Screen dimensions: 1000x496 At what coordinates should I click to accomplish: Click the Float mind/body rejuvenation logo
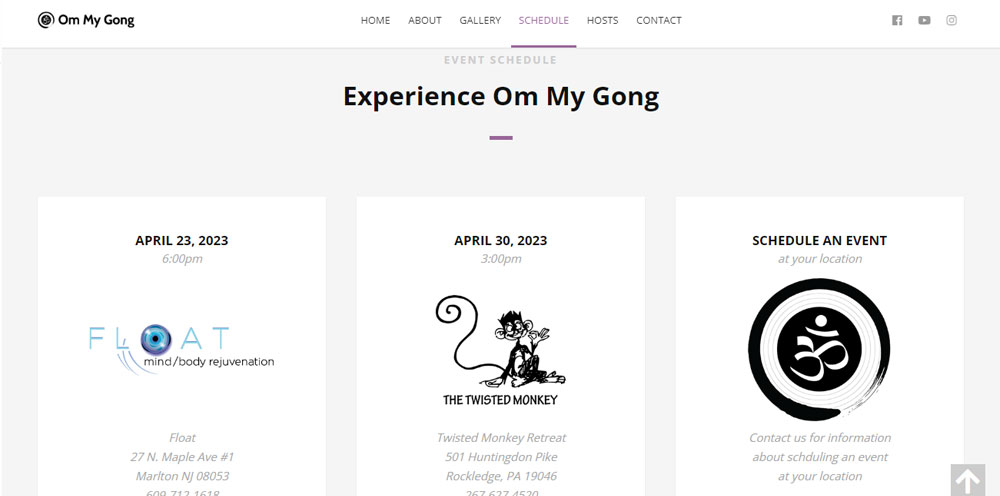point(182,349)
